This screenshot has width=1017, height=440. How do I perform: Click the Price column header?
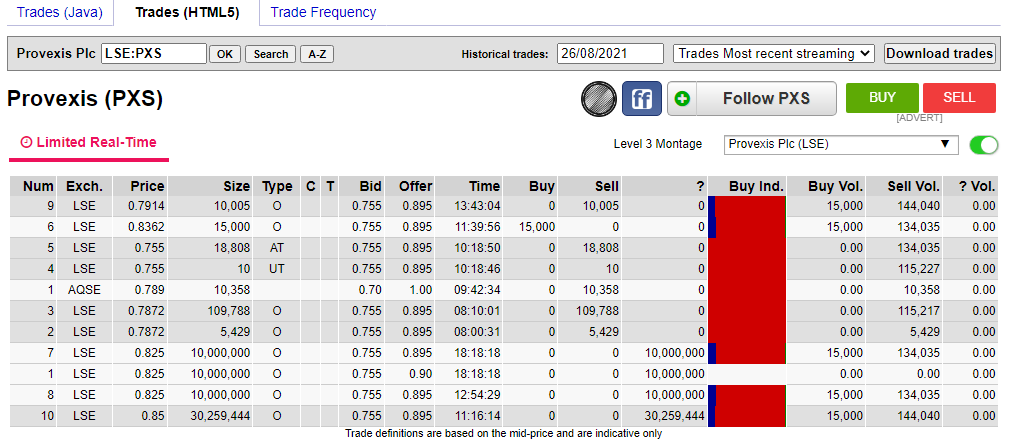pyautogui.click(x=139, y=186)
